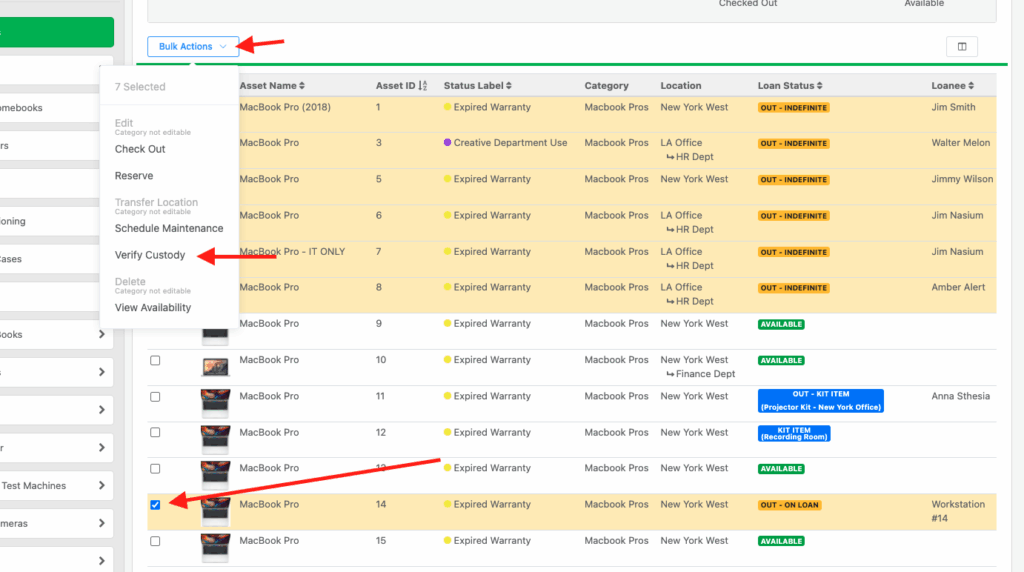Click the Location column header

tap(680, 86)
